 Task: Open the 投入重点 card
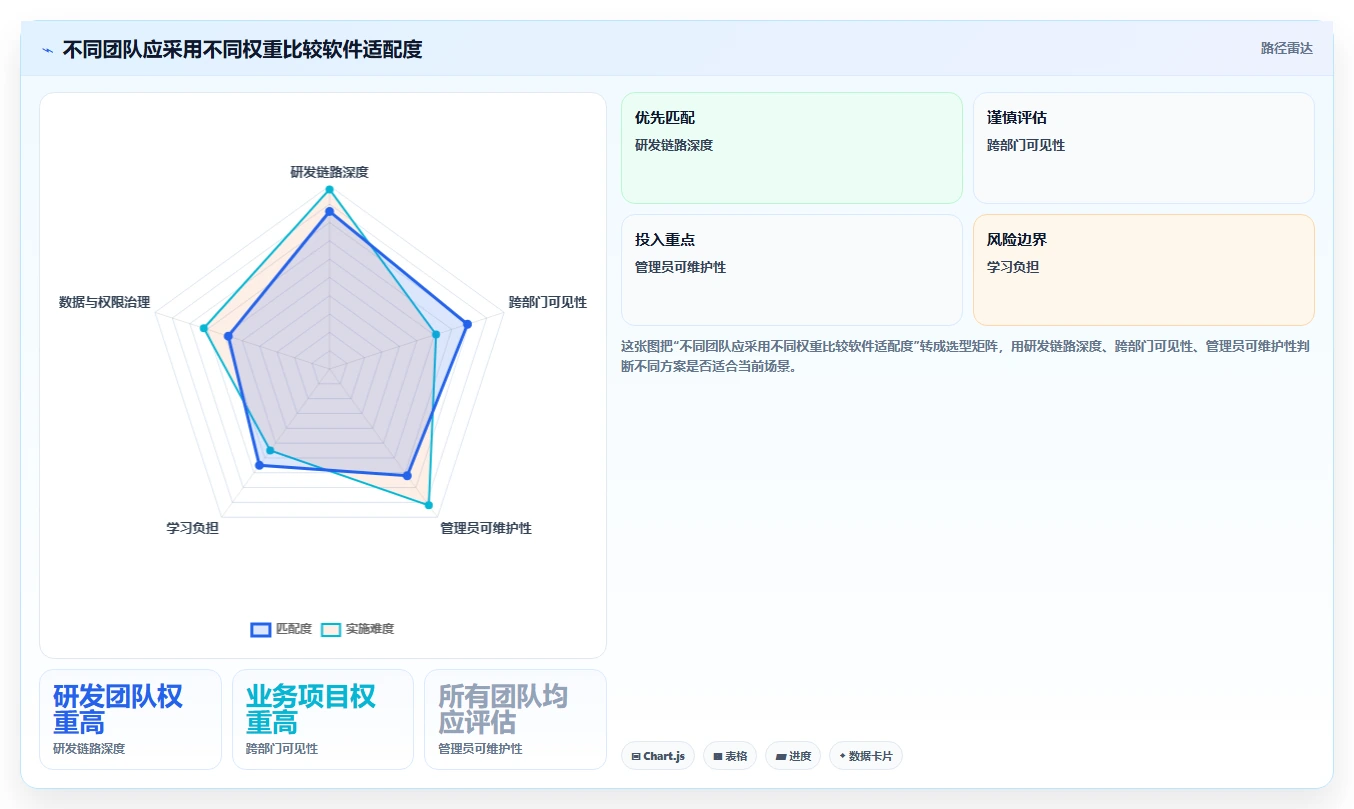(x=791, y=270)
